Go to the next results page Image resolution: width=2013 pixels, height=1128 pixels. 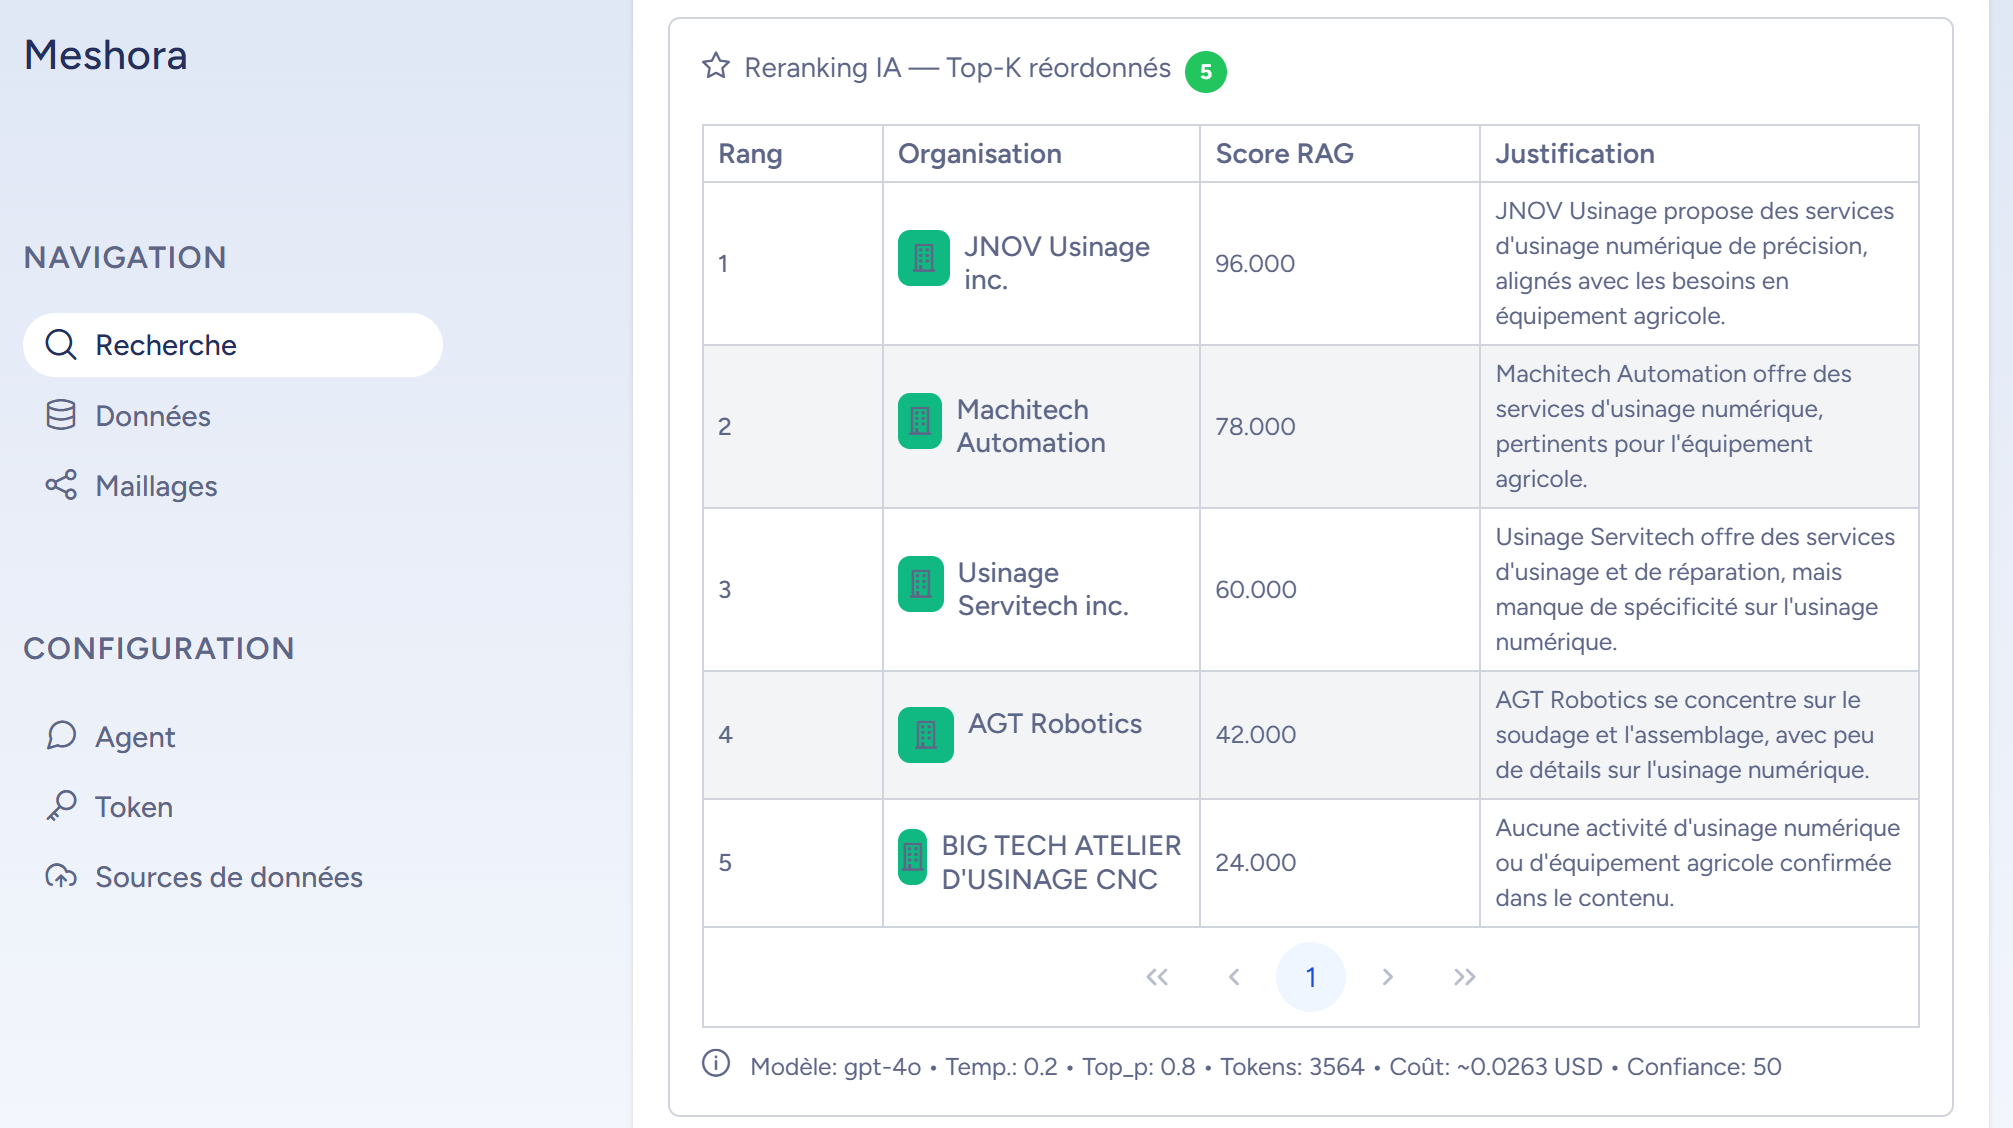tap(1388, 977)
